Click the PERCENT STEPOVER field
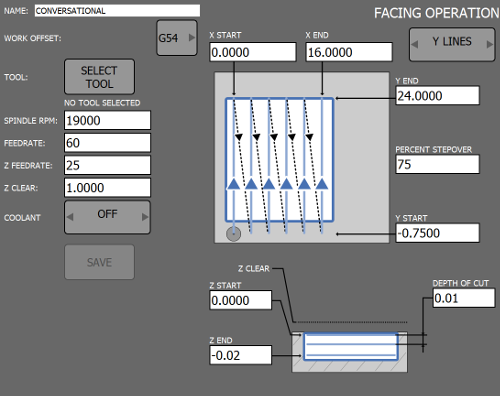Image resolution: width=500 pixels, height=396 pixels. click(x=437, y=164)
